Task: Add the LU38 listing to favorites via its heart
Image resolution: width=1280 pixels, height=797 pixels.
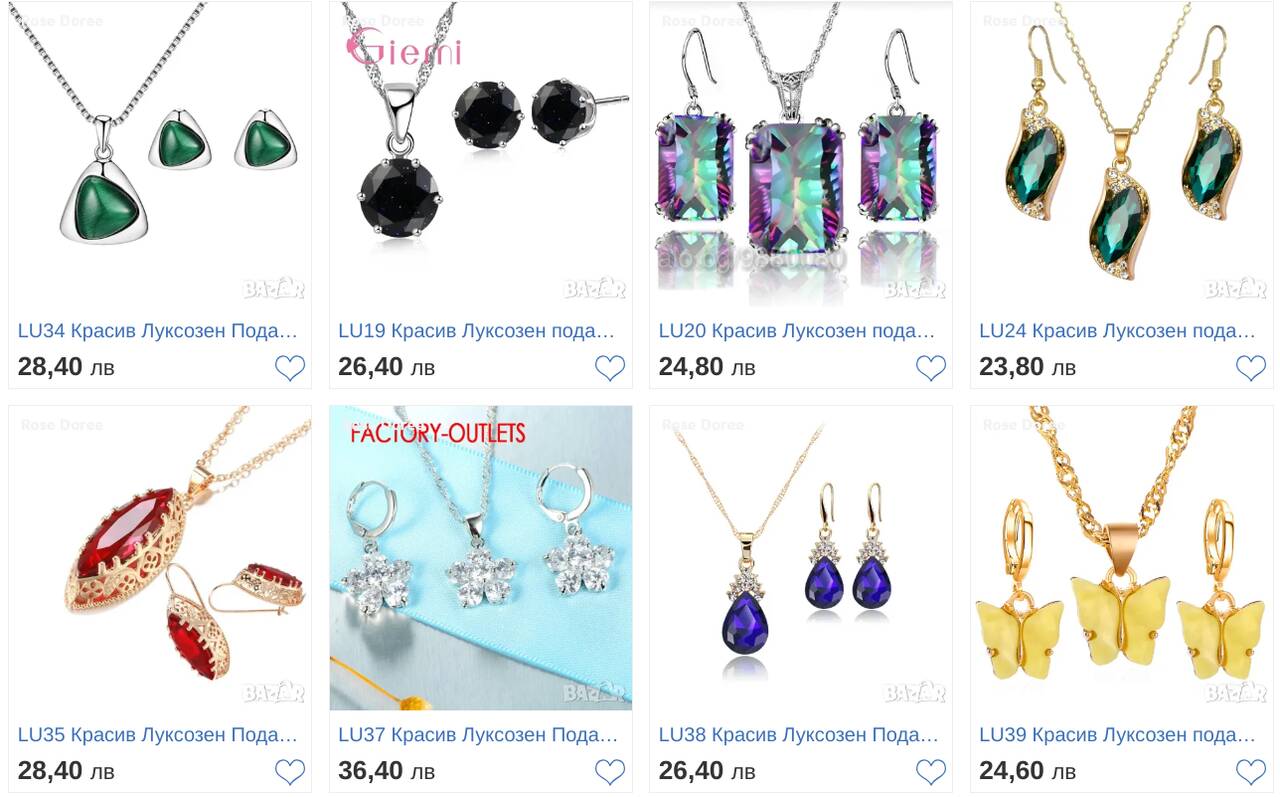Action: tap(931, 772)
